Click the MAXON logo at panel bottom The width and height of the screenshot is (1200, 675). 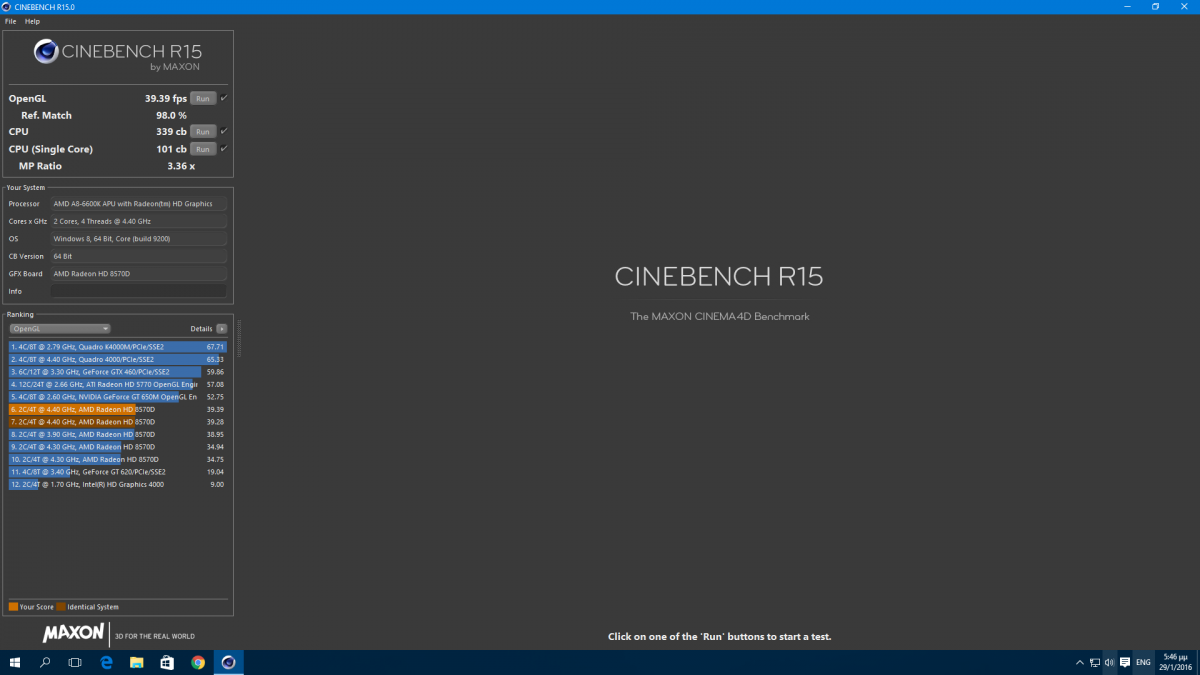click(x=73, y=633)
